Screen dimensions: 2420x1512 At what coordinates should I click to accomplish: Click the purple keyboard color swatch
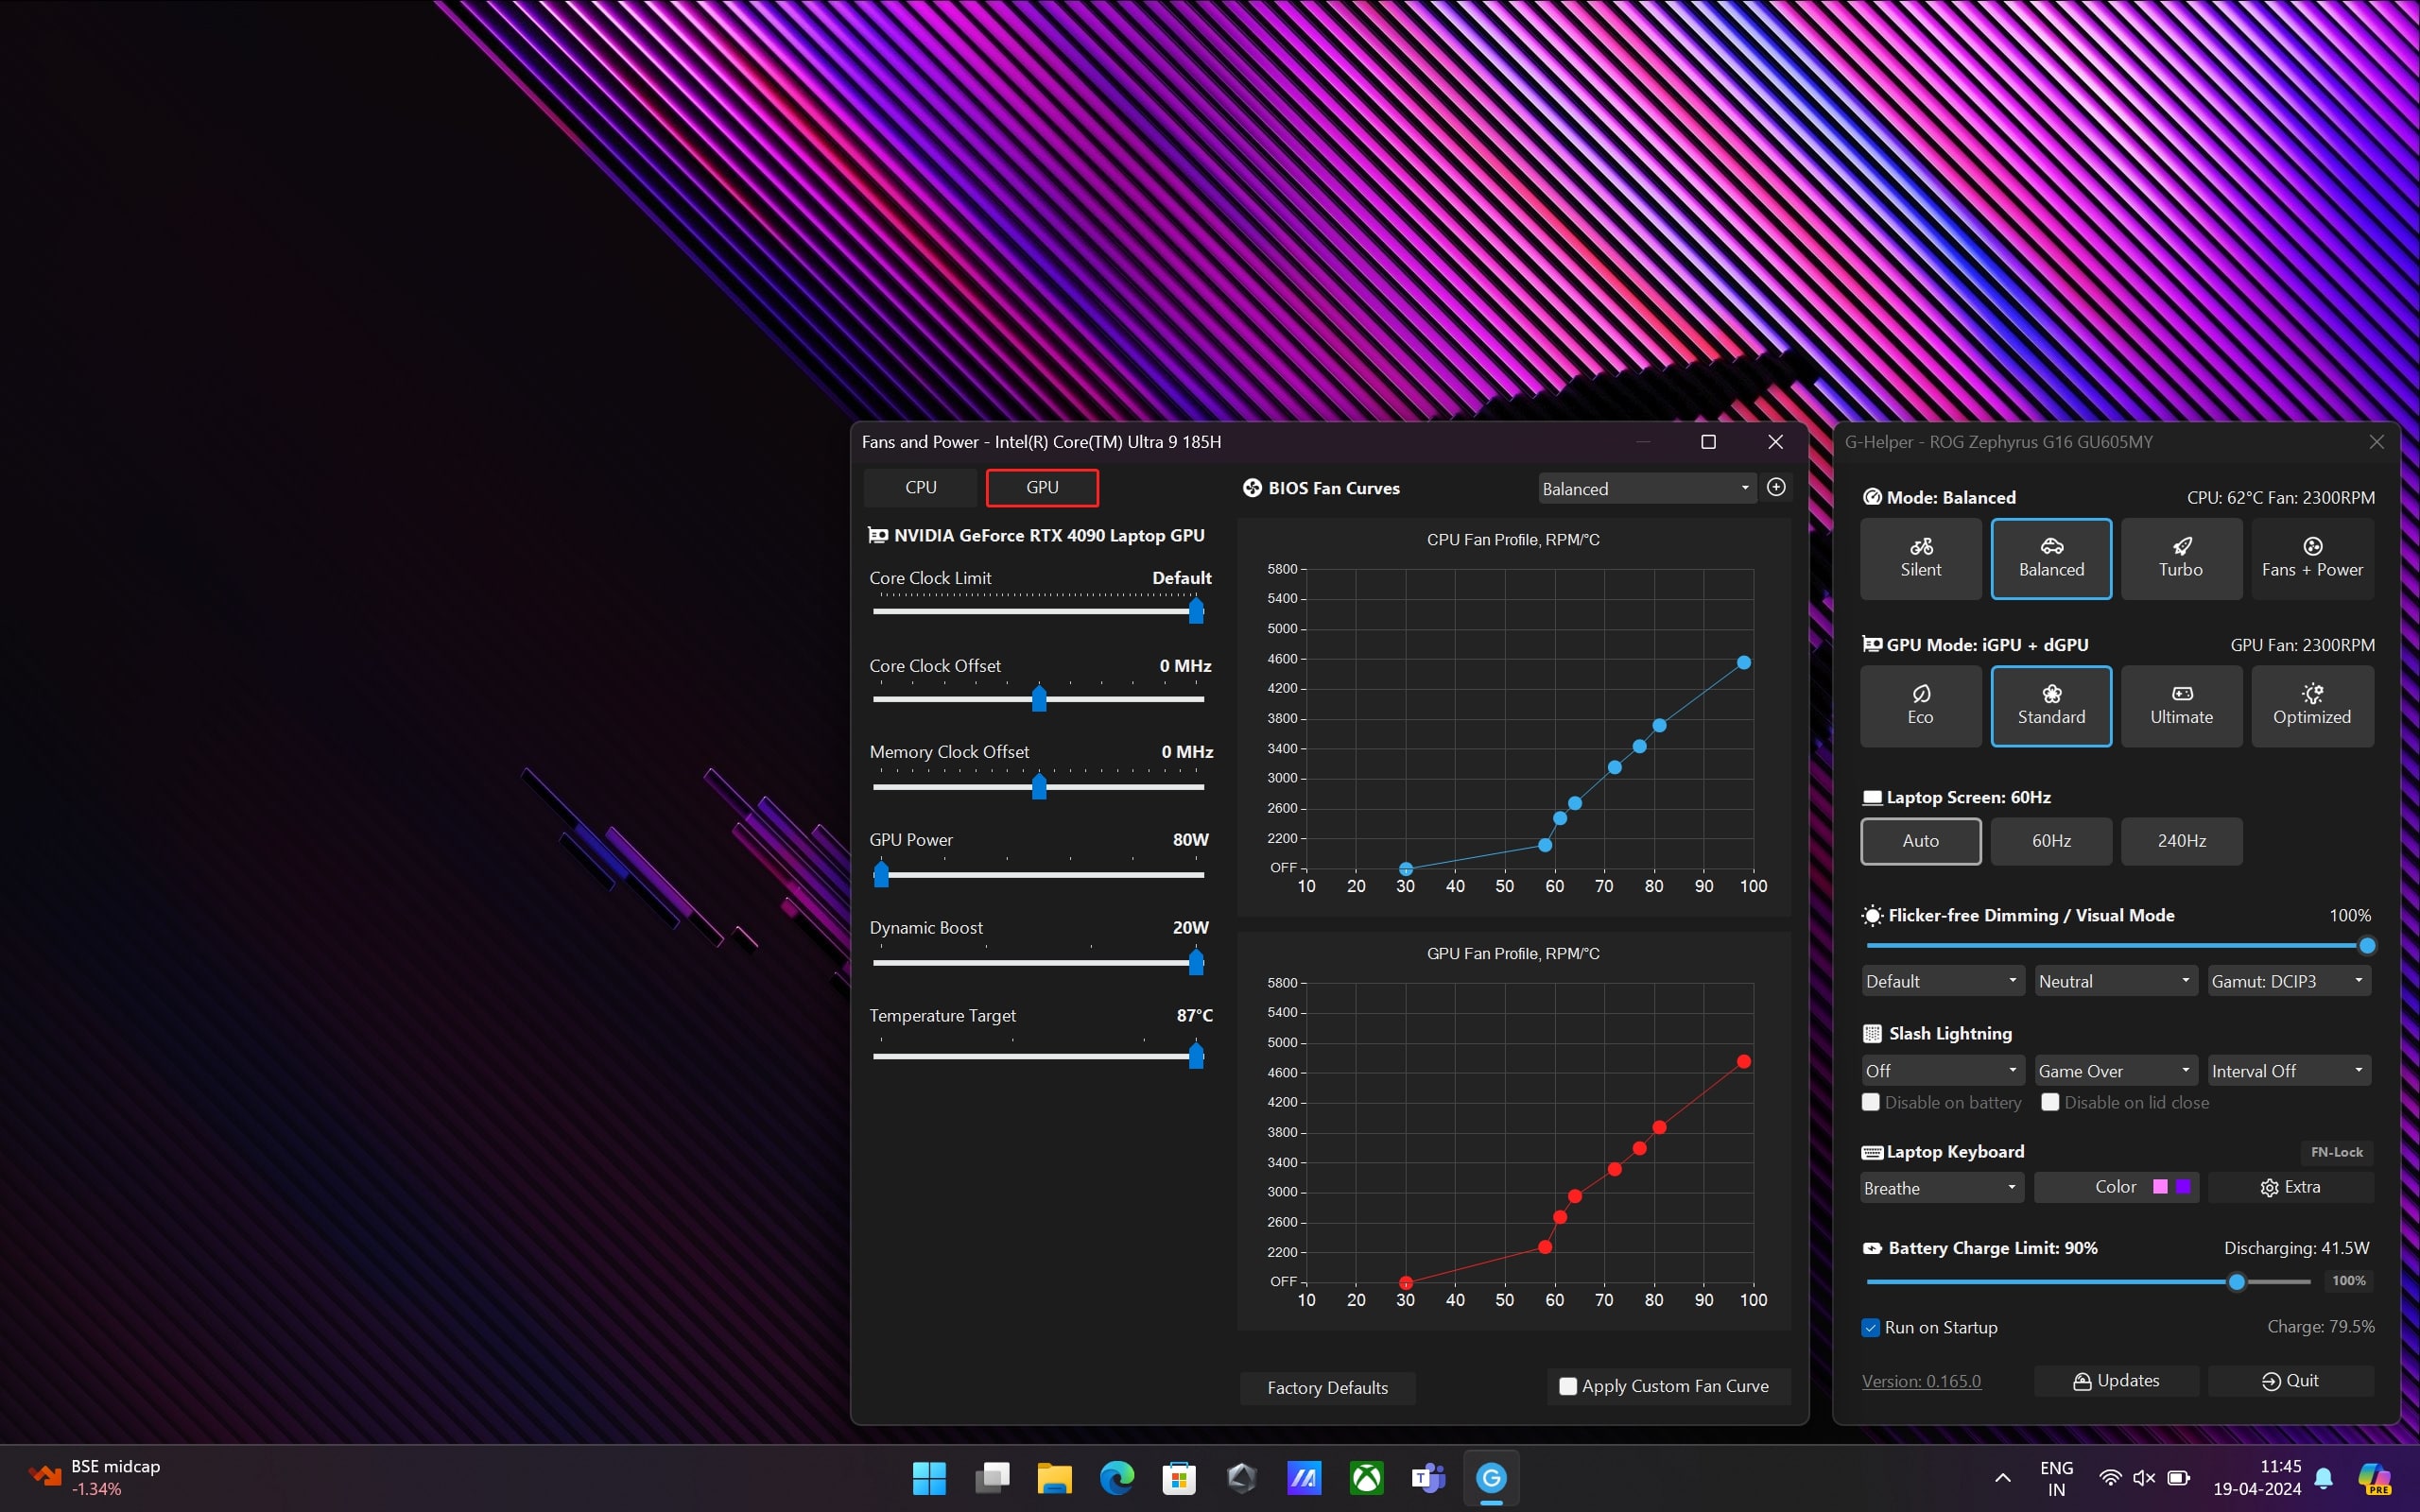(x=2183, y=1187)
